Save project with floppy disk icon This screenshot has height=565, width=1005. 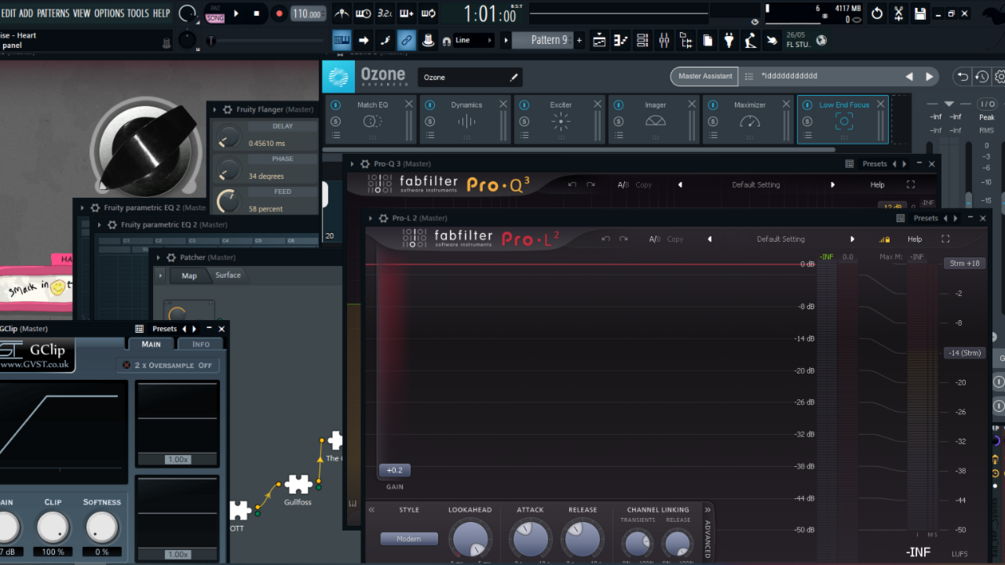tap(920, 13)
